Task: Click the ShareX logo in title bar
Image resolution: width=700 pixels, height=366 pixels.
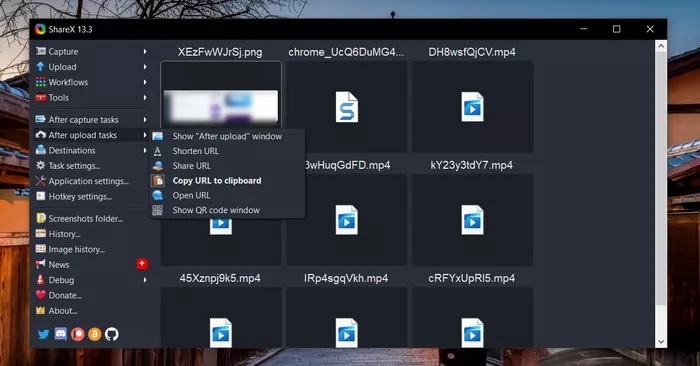Action: (40, 29)
